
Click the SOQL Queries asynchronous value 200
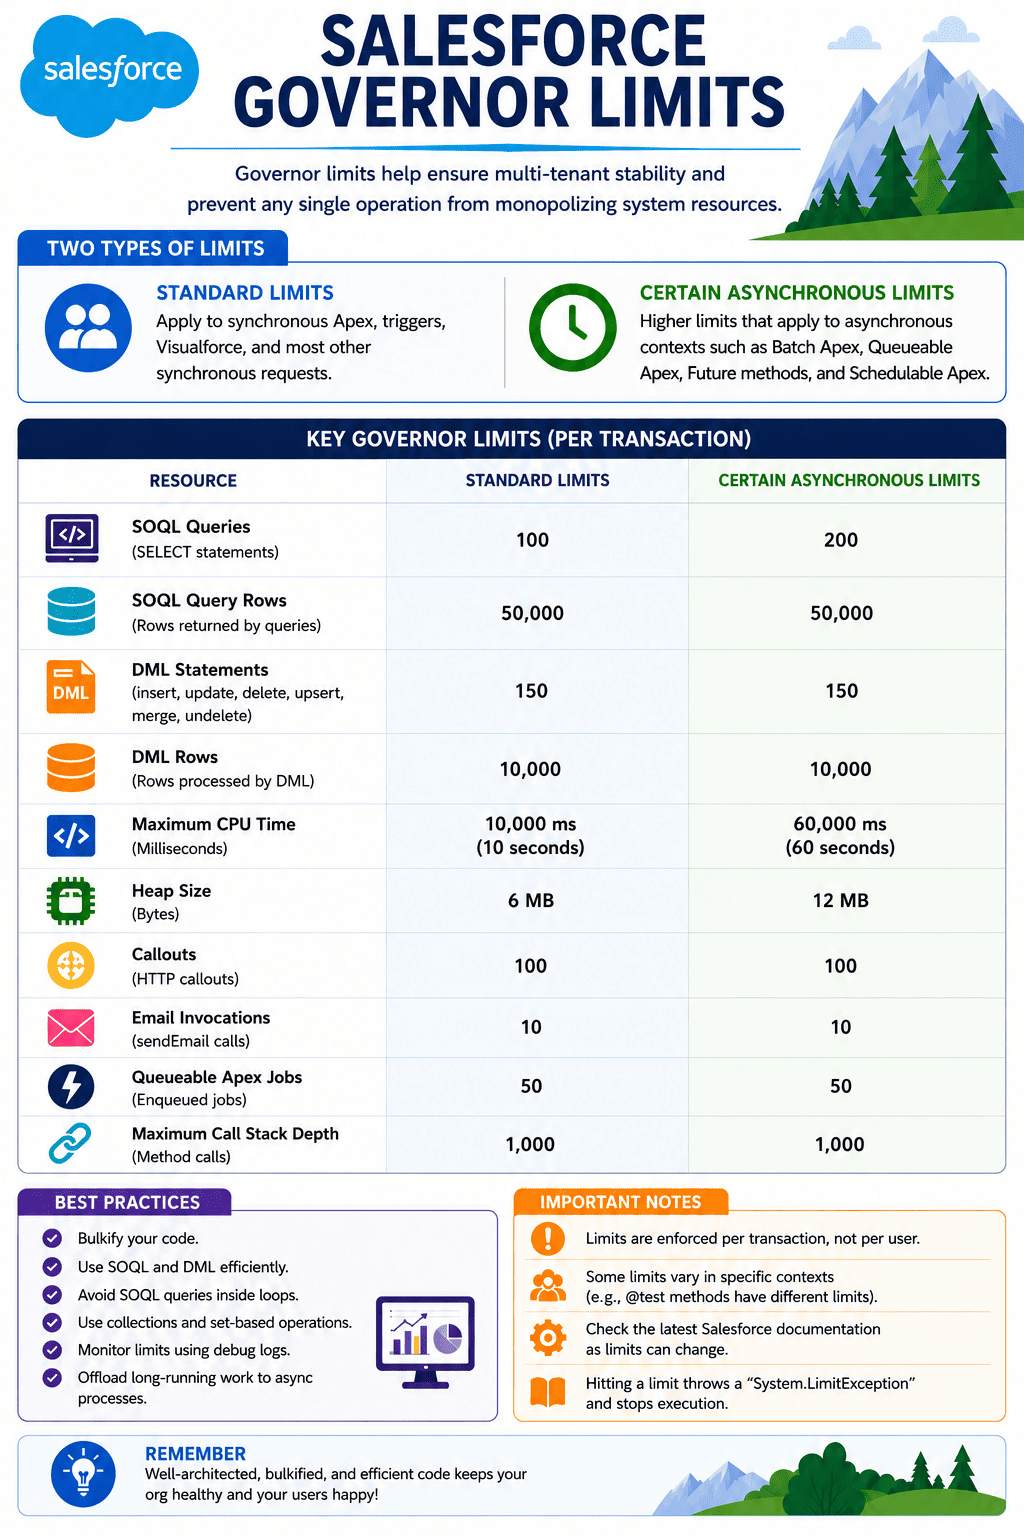pyautogui.click(x=841, y=540)
